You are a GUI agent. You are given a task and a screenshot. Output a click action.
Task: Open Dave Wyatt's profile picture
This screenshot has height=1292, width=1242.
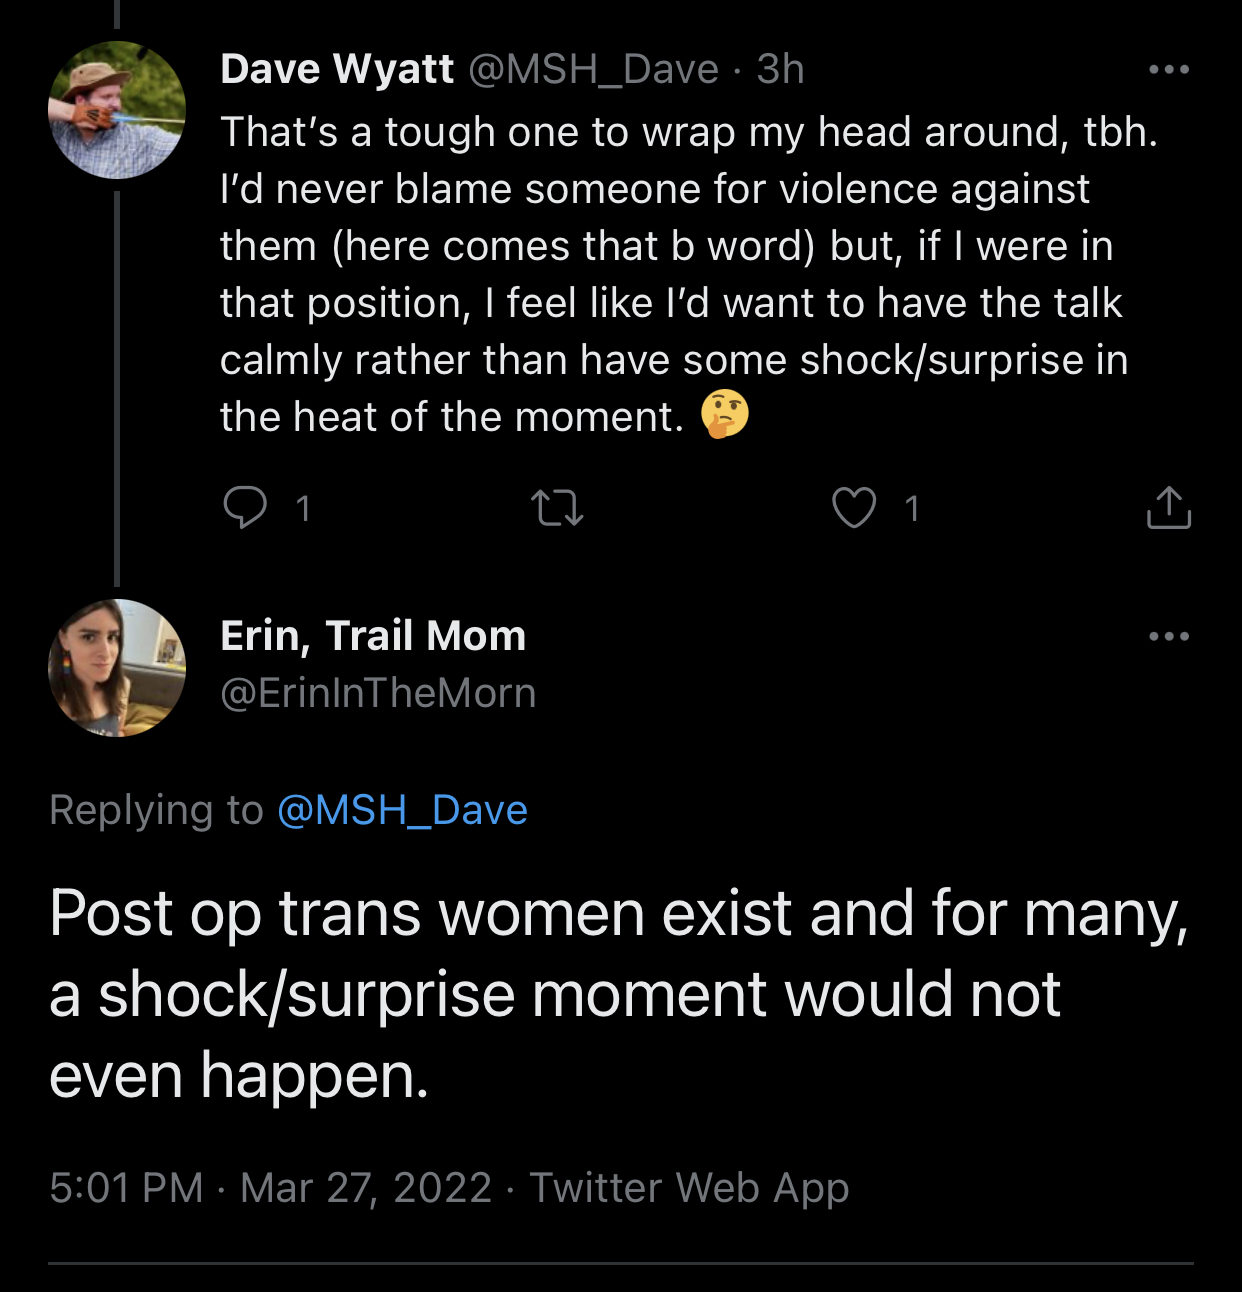117,110
